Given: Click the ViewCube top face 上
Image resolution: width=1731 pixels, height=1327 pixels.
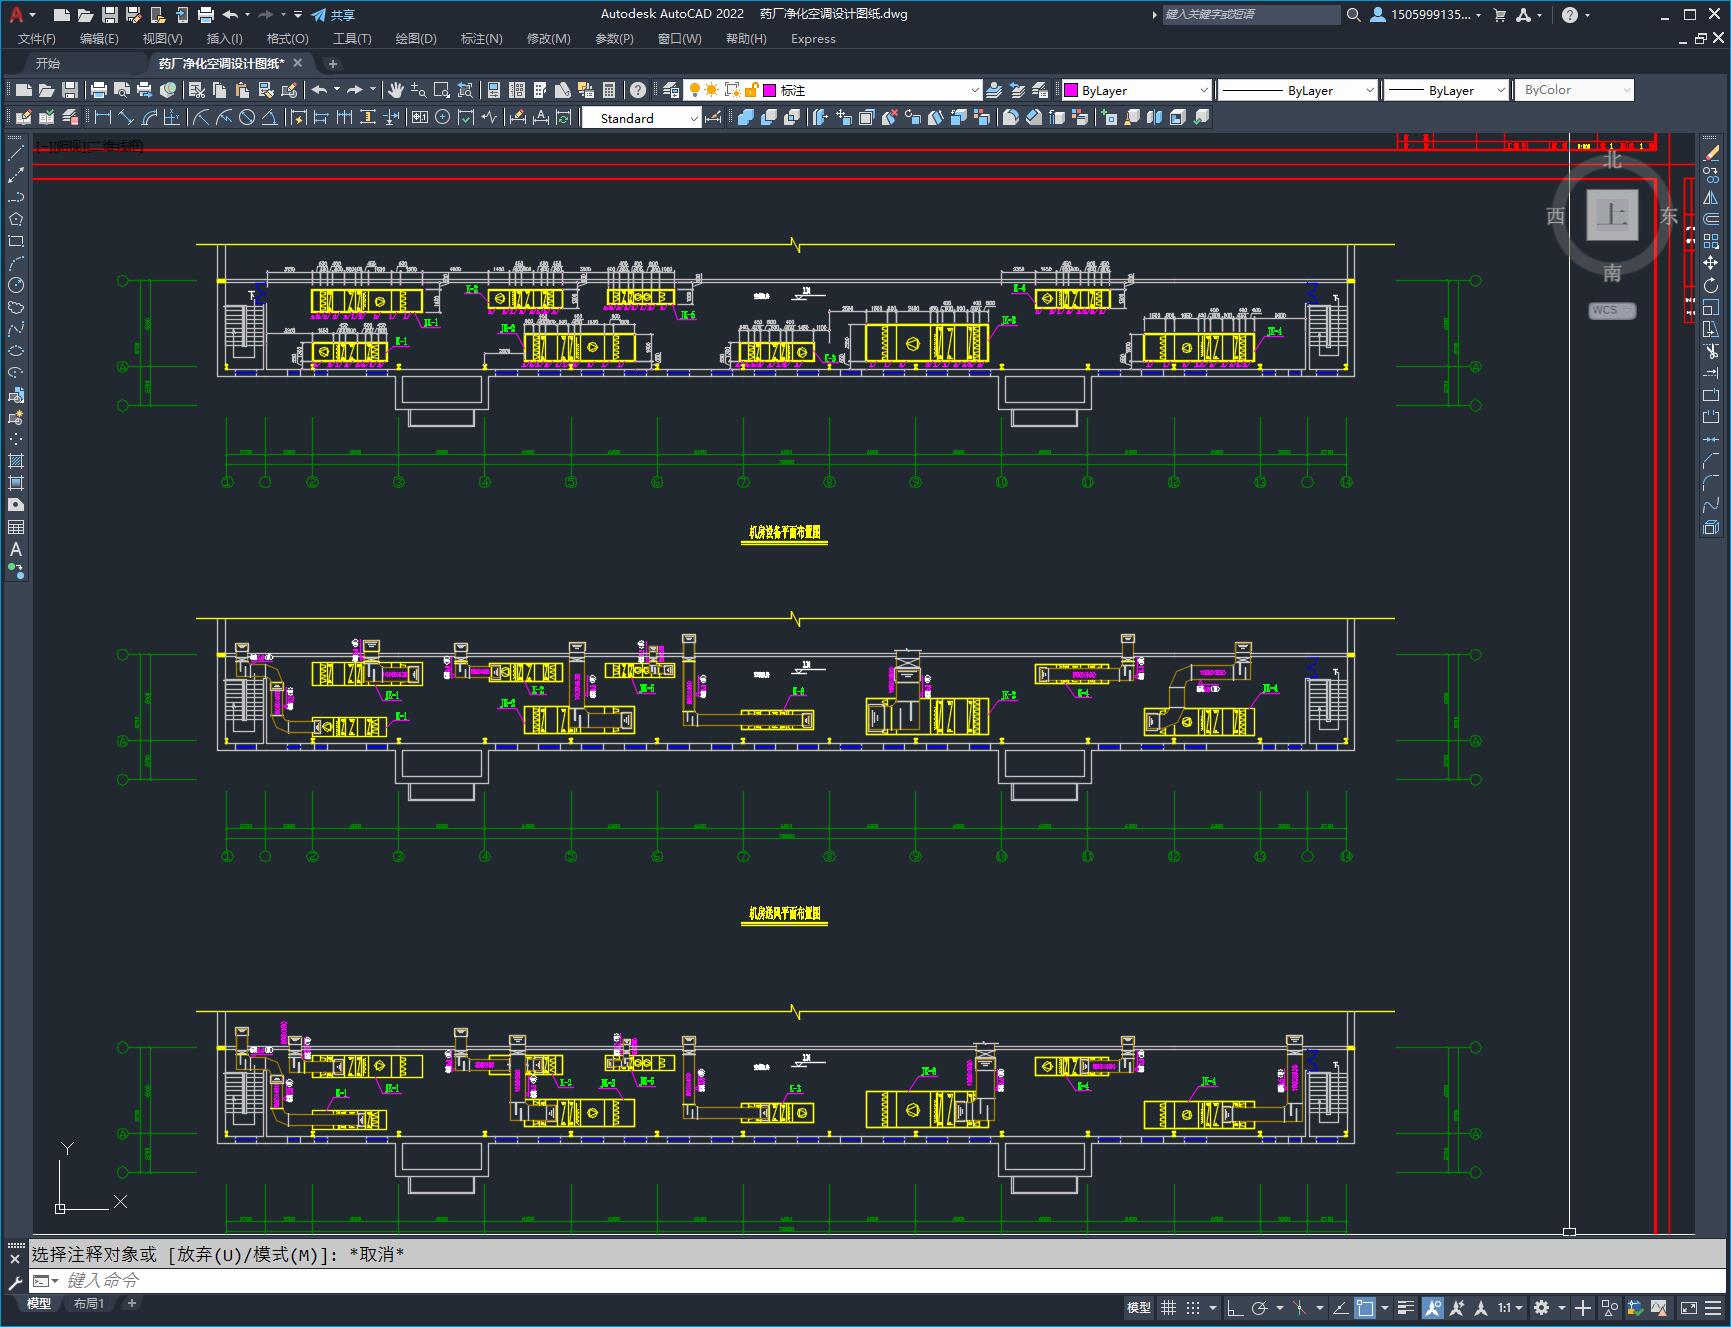Looking at the screenshot, I should (x=1612, y=214).
